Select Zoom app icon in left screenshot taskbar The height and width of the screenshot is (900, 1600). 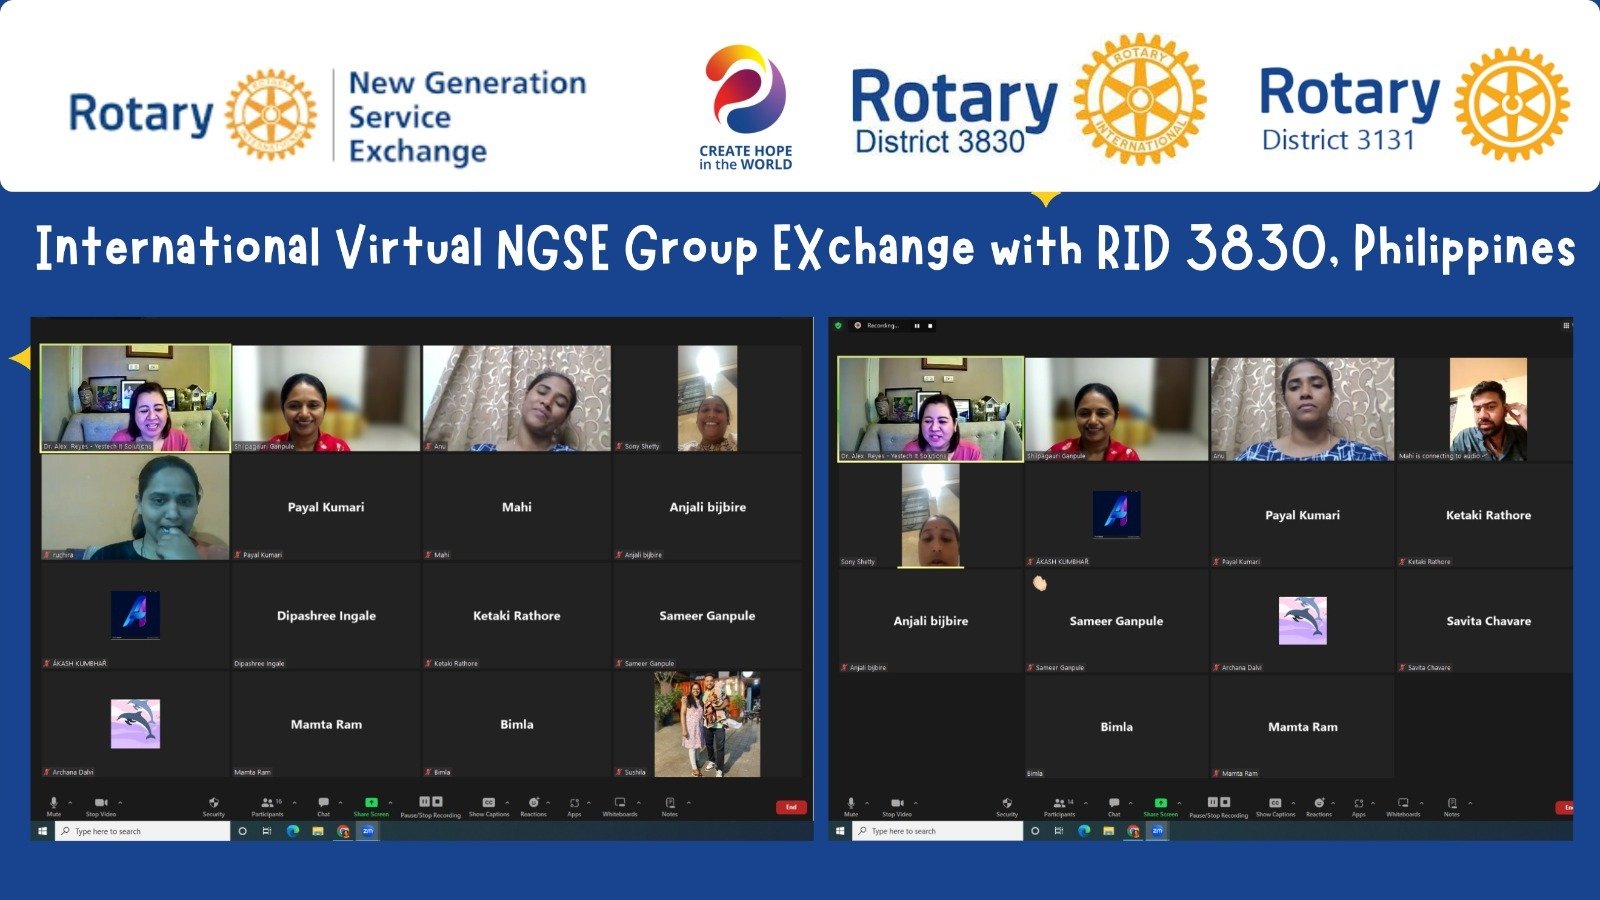click(368, 831)
